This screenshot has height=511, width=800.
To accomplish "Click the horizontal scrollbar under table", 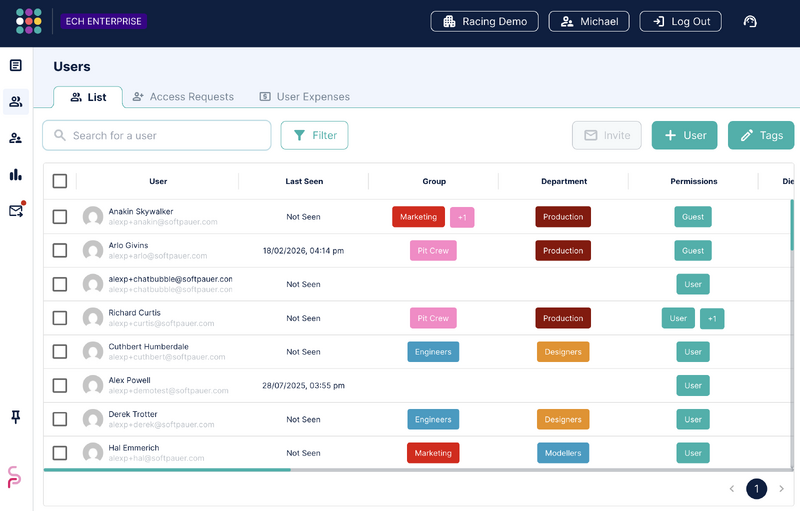I will pyautogui.click(x=167, y=470).
